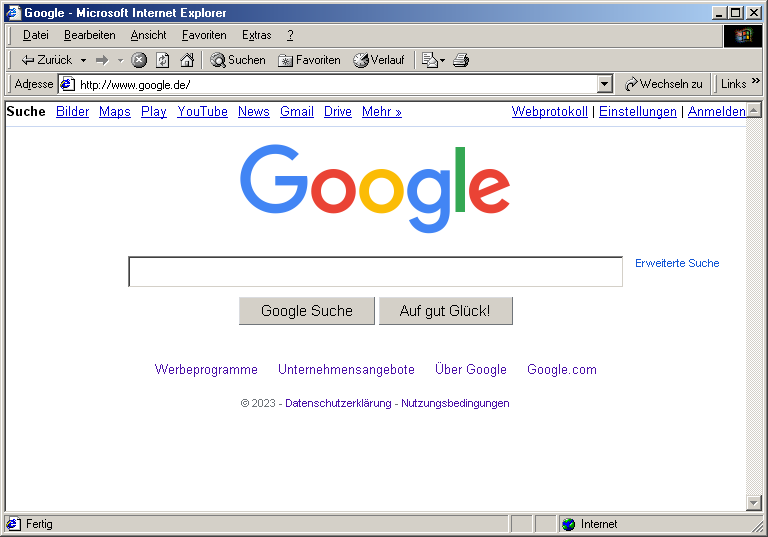768x537 pixels.
Task: Open the Über Google link
Action: (471, 369)
